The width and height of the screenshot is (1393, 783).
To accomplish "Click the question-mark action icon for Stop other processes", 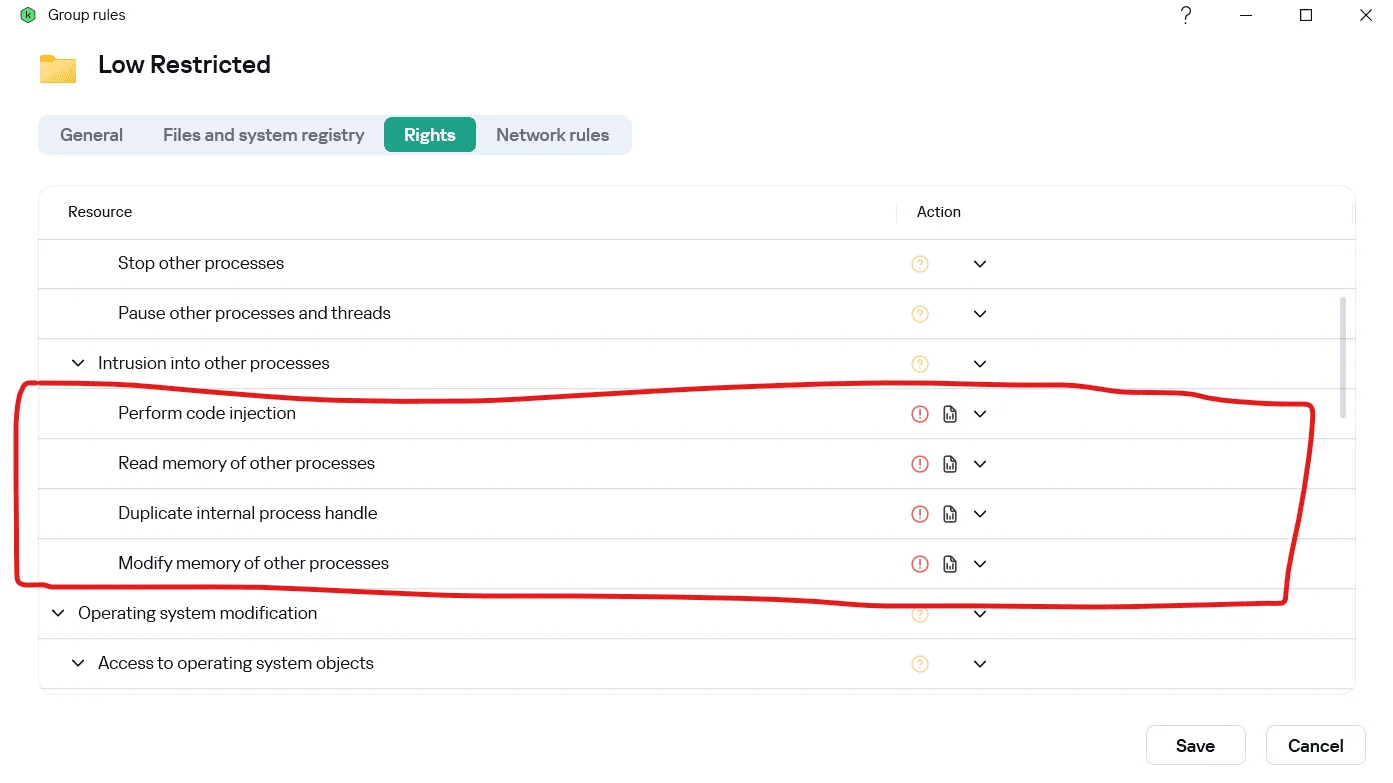I will (x=920, y=264).
